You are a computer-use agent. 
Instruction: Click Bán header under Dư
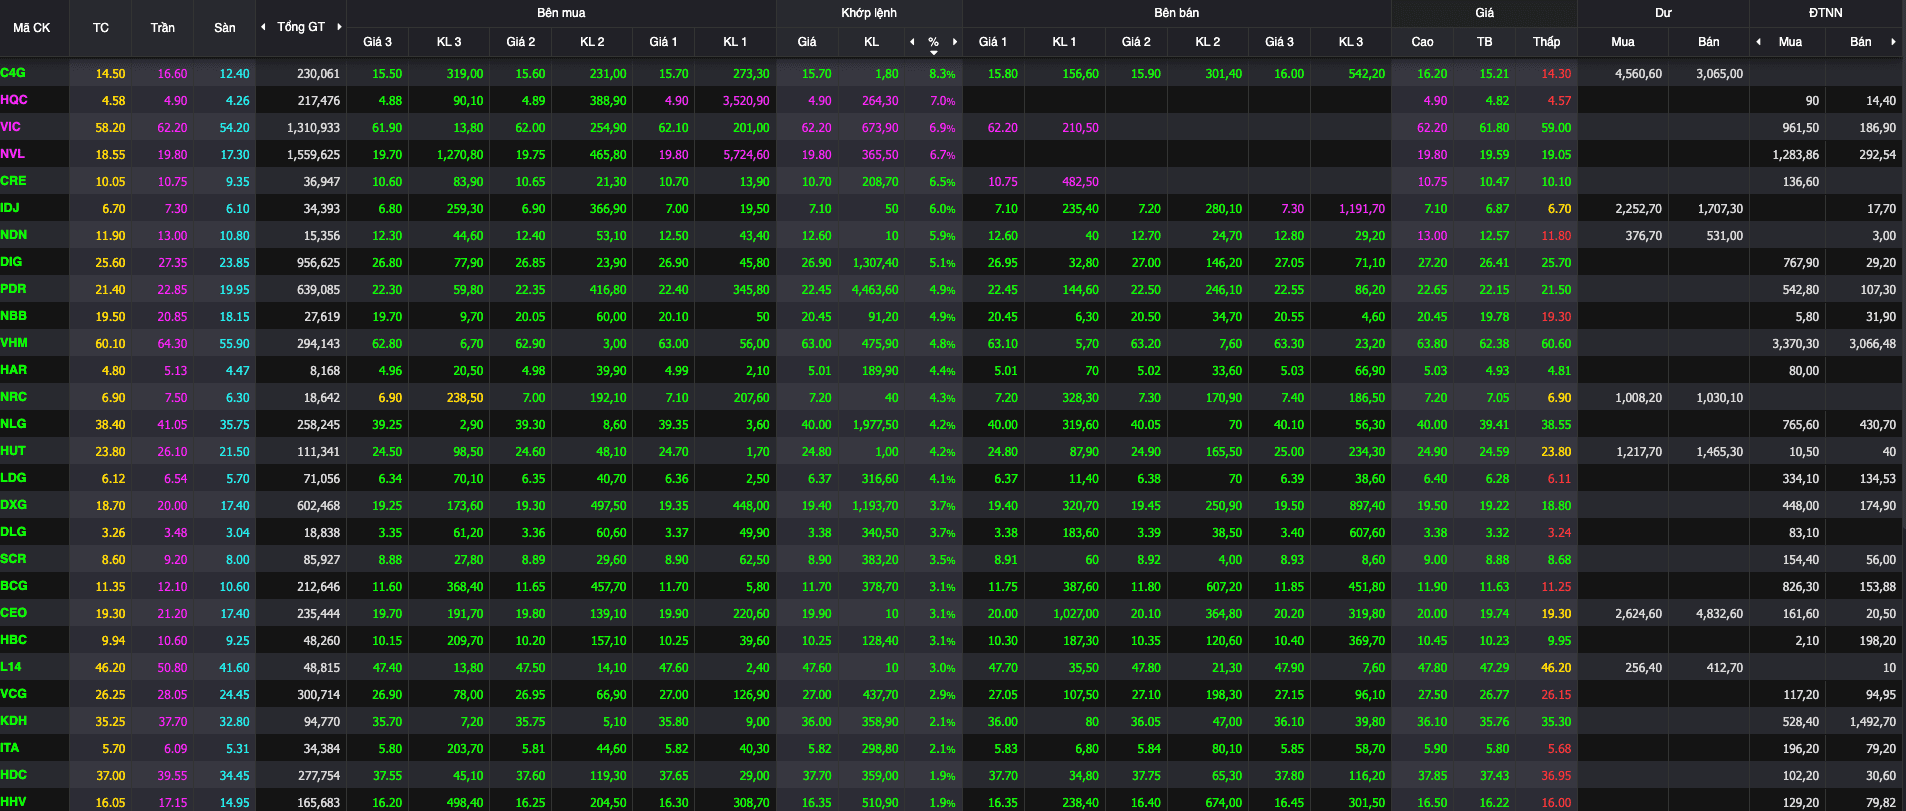[x=1709, y=42]
